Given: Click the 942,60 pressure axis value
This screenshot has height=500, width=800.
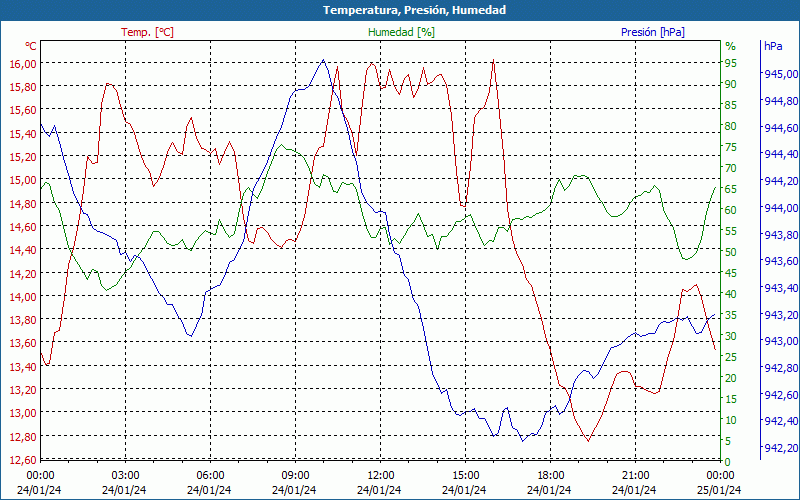Looking at the screenshot, I should pyautogui.click(x=781, y=395).
